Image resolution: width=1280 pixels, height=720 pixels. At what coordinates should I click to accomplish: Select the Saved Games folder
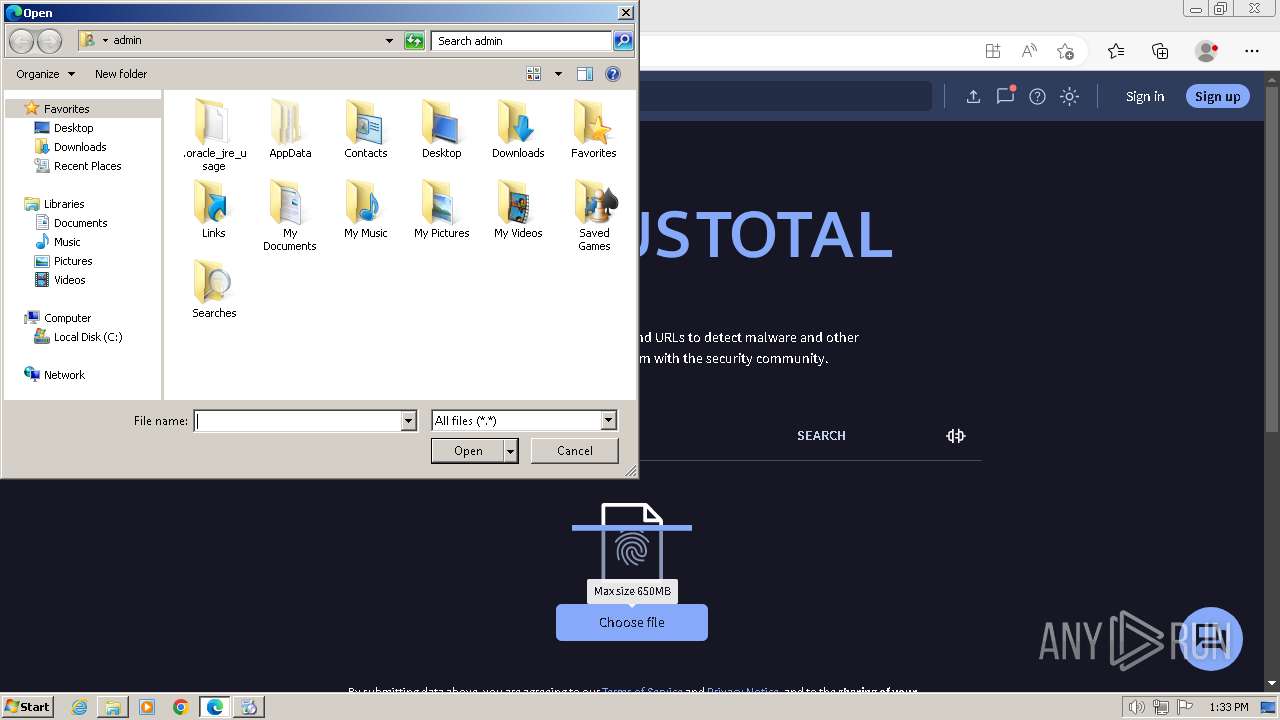click(x=594, y=214)
